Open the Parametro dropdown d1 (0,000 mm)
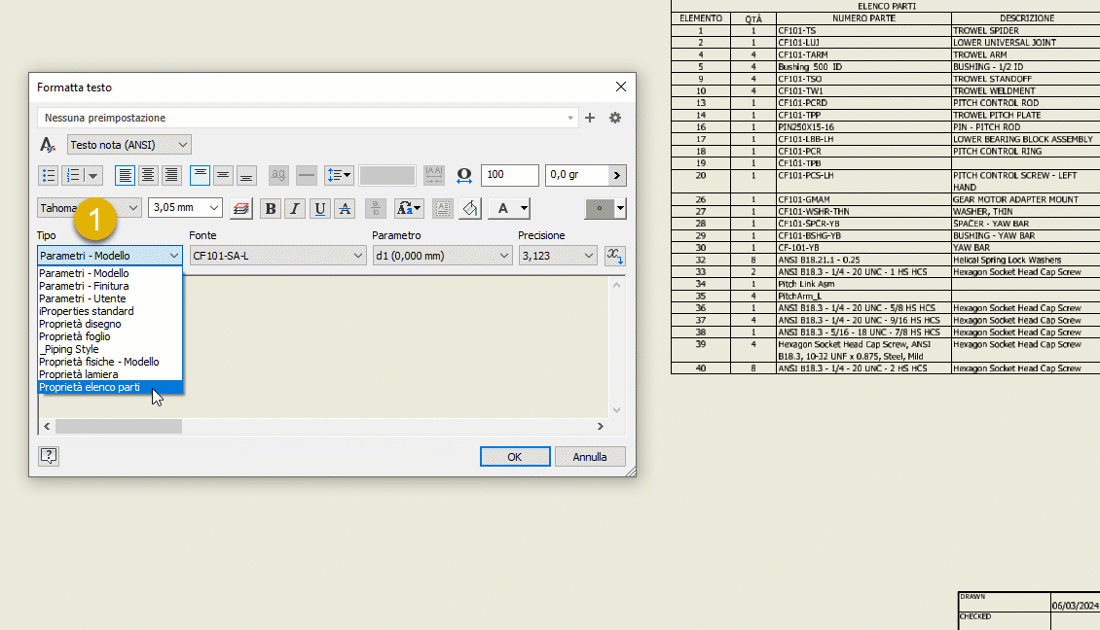Image resolution: width=1100 pixels, height=630 pixels. [442, 256]
